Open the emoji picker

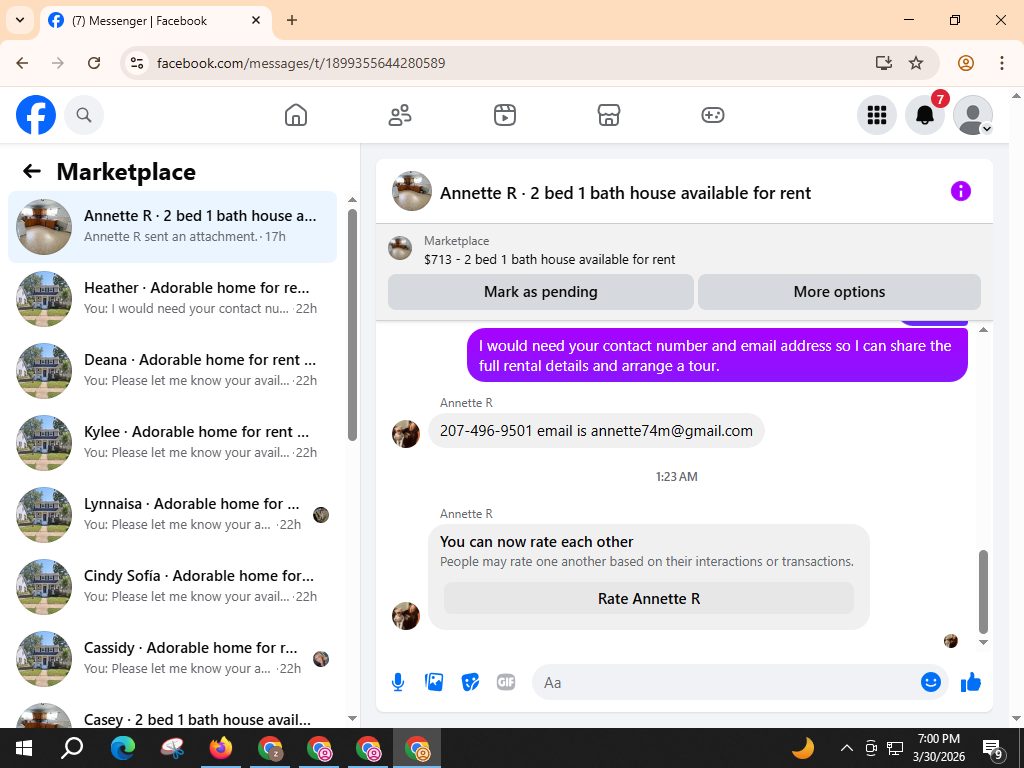[931, 682]
